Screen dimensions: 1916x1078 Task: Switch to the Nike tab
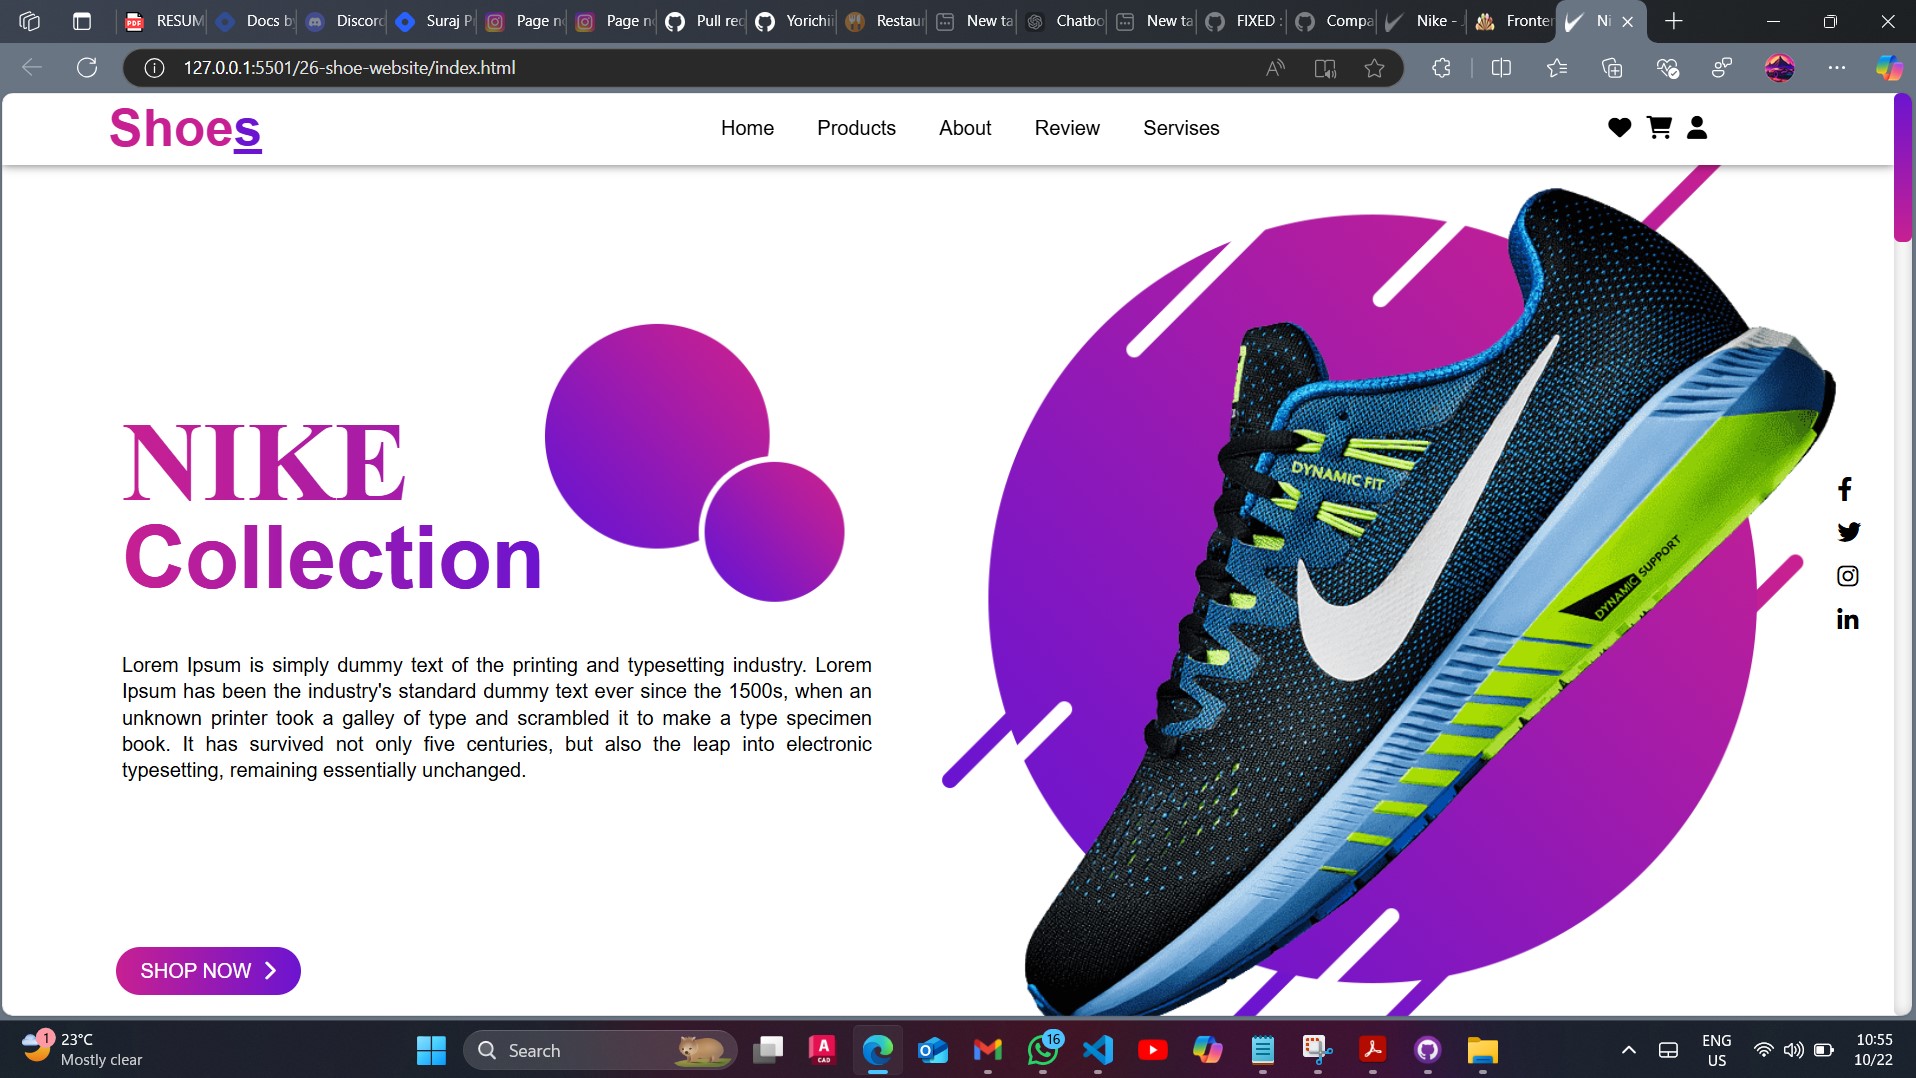pyautogui.click(x=1425, y=21)
